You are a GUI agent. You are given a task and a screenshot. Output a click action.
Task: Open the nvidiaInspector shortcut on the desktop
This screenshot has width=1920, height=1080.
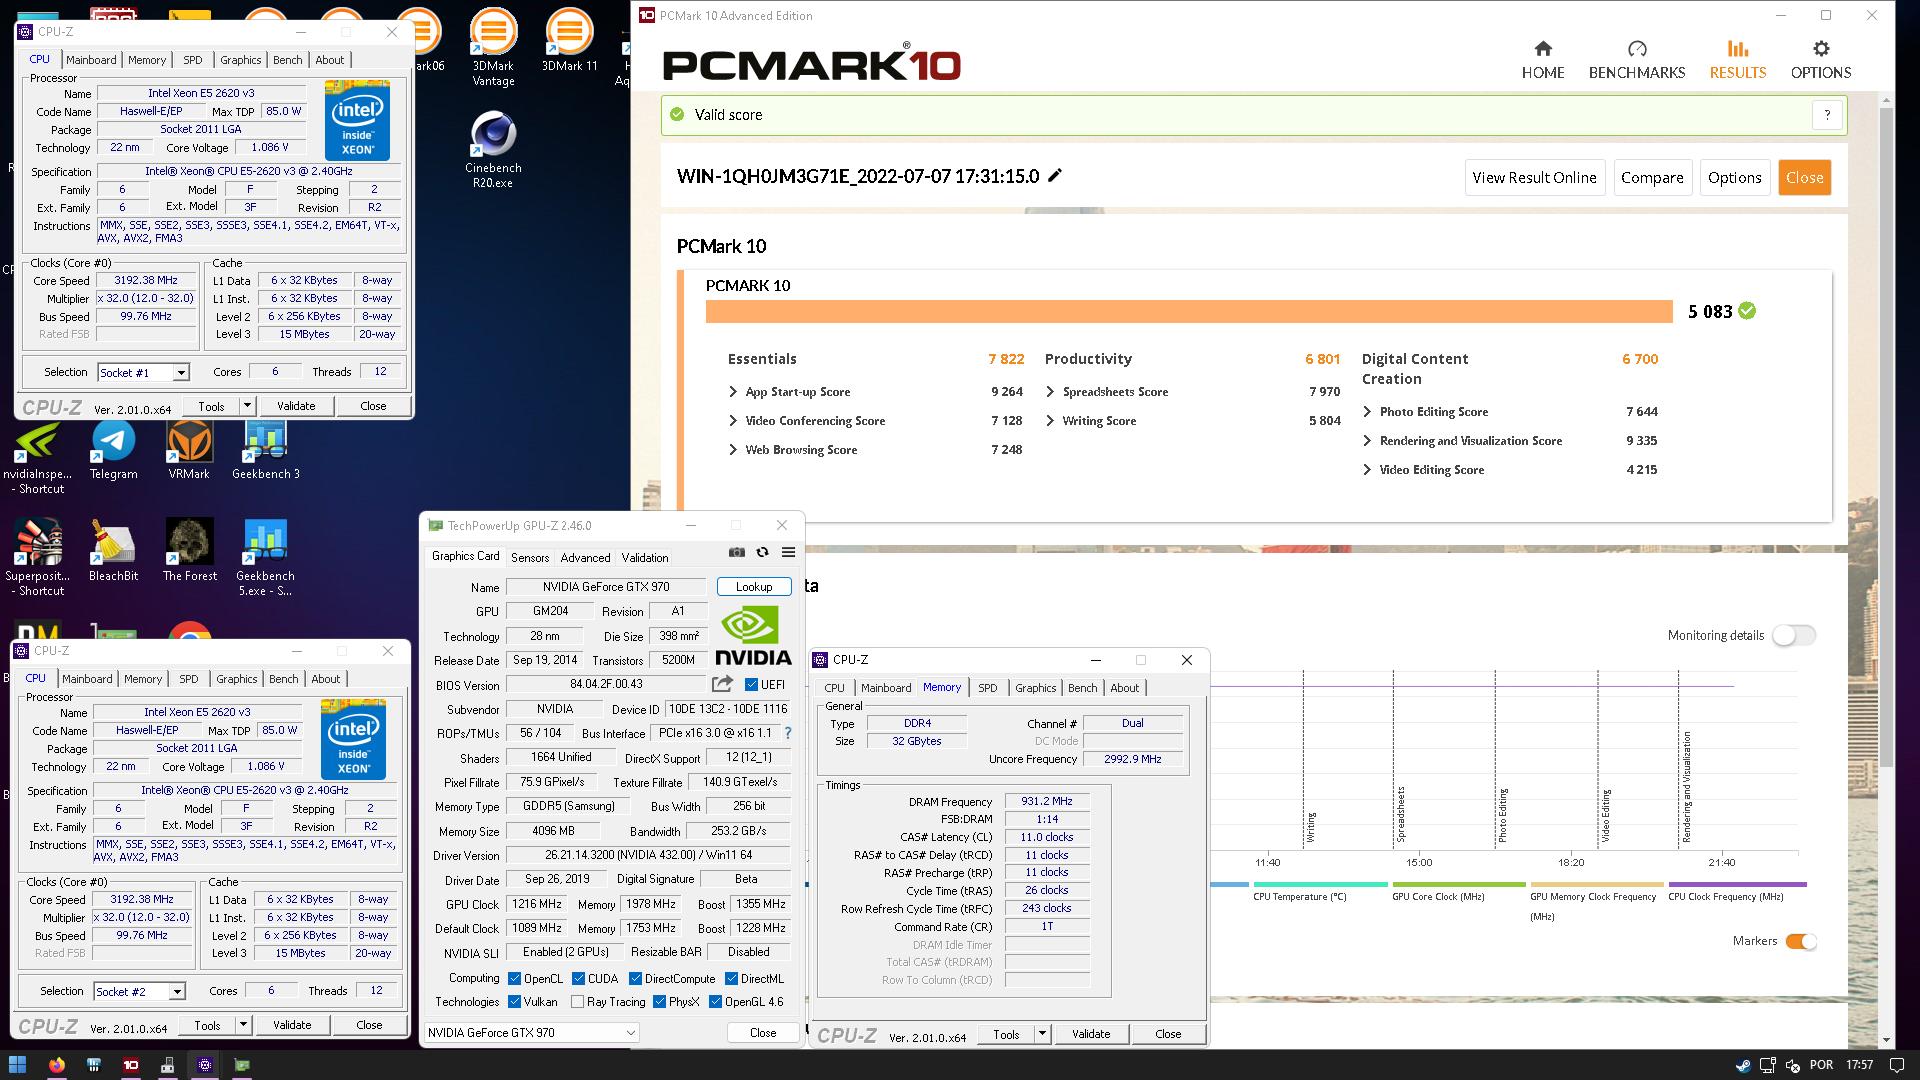click(x=37, y=457)
